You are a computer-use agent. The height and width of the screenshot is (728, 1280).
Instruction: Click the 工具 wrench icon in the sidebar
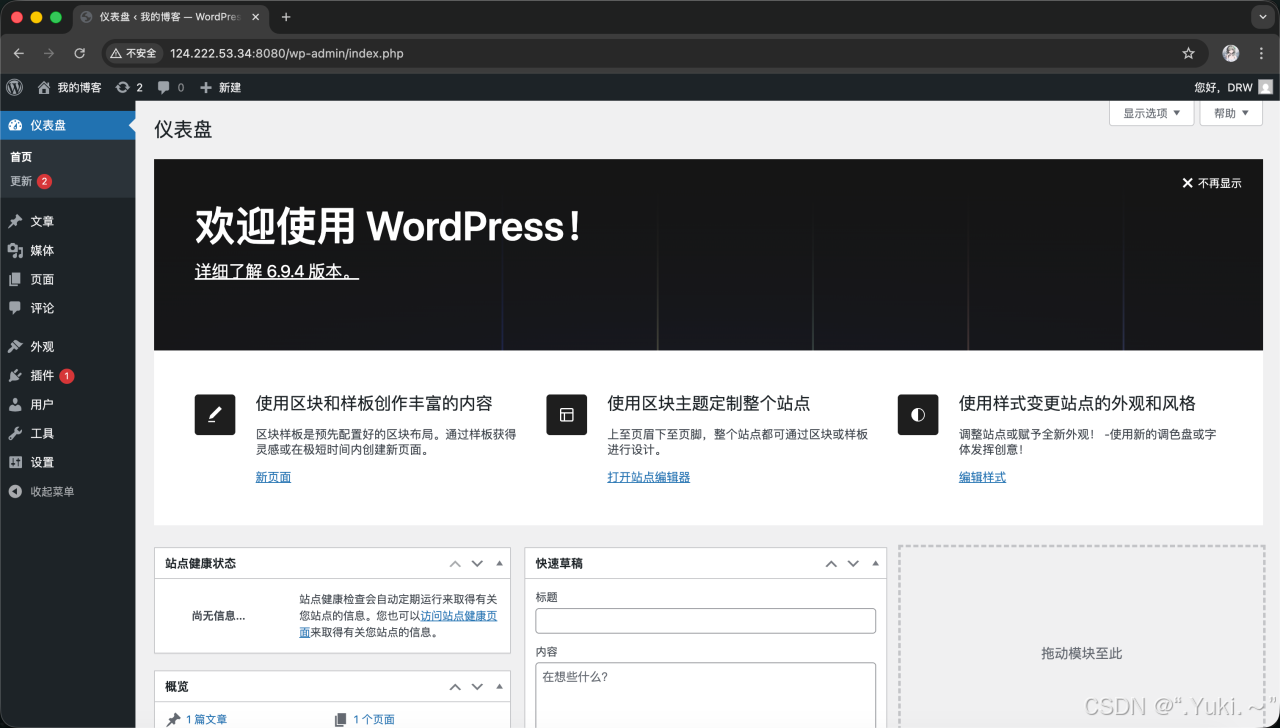point(15,433)
